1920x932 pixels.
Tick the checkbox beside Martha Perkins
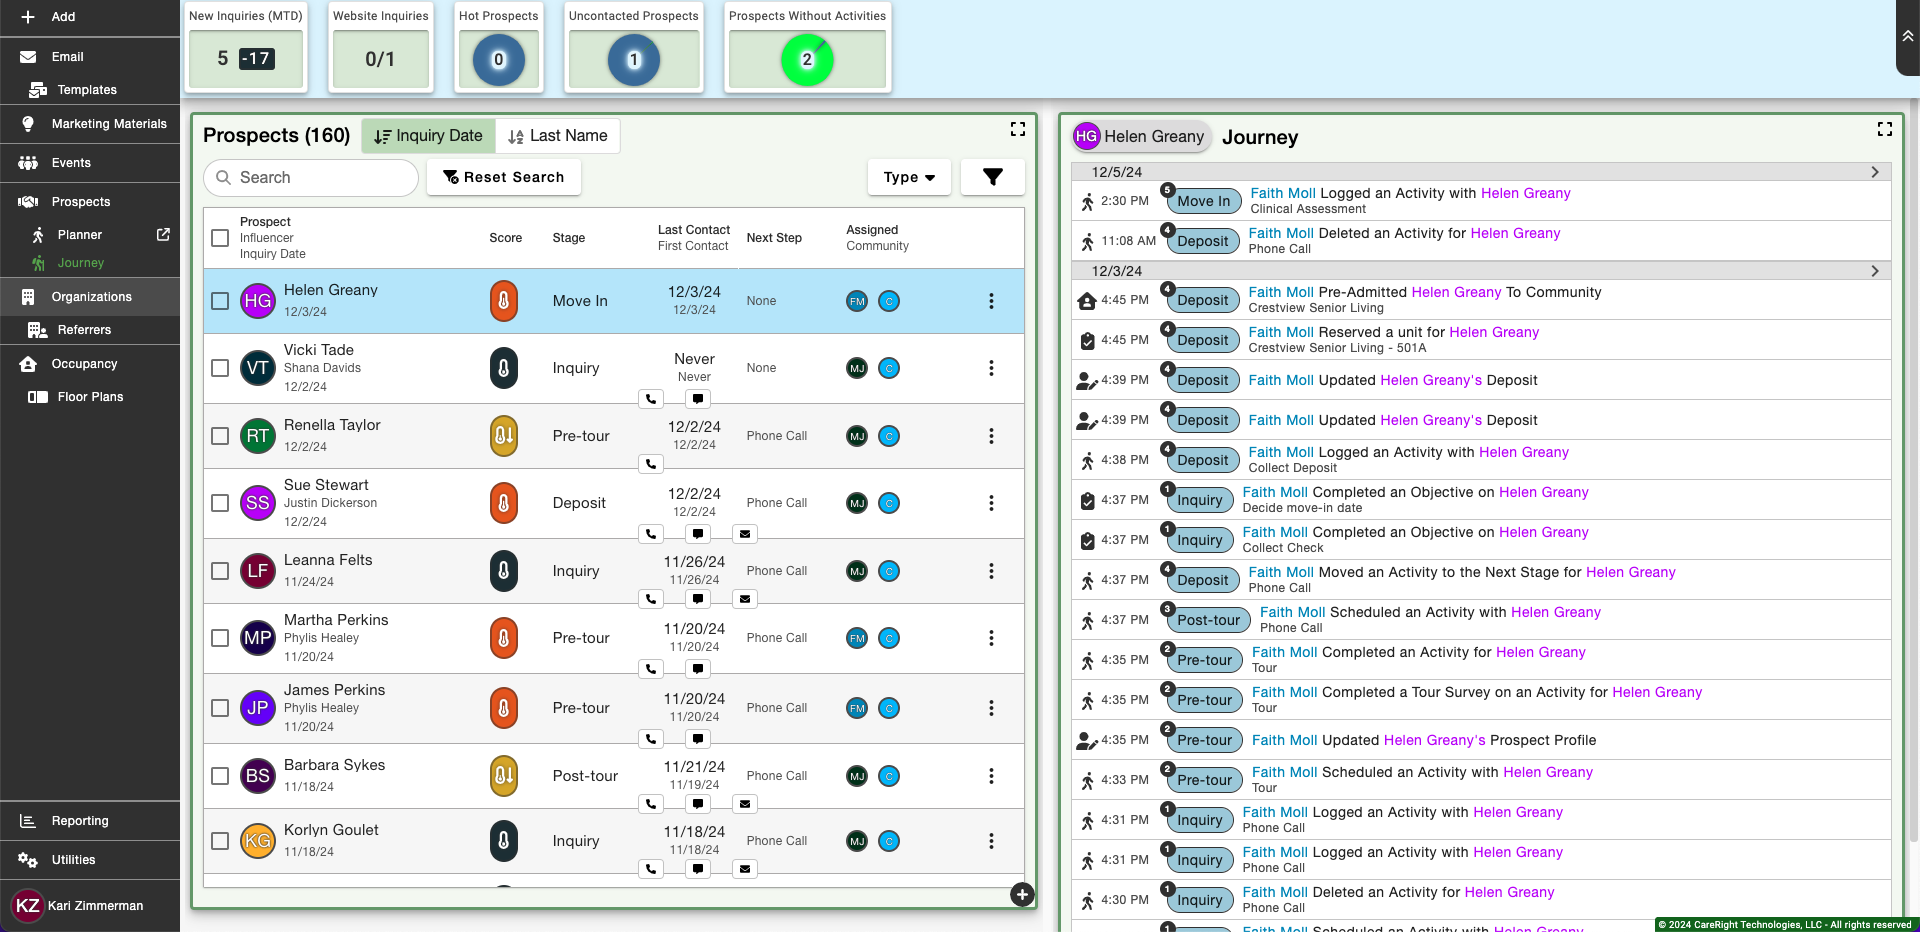click(220, 638)
